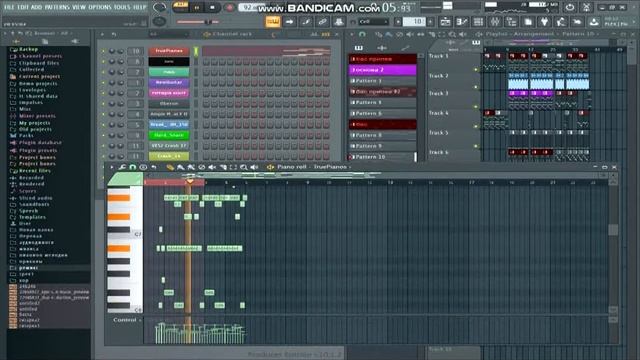Click the link/chain icon in the top toolbar
The height and width of the screenshot is (360, 640).
pos(322,22)
